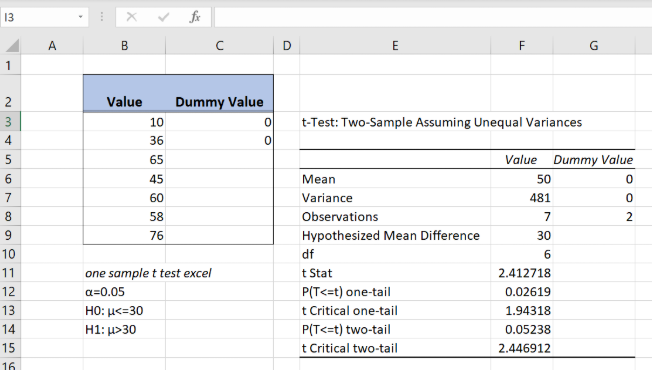Select column E header

(395, 46)
